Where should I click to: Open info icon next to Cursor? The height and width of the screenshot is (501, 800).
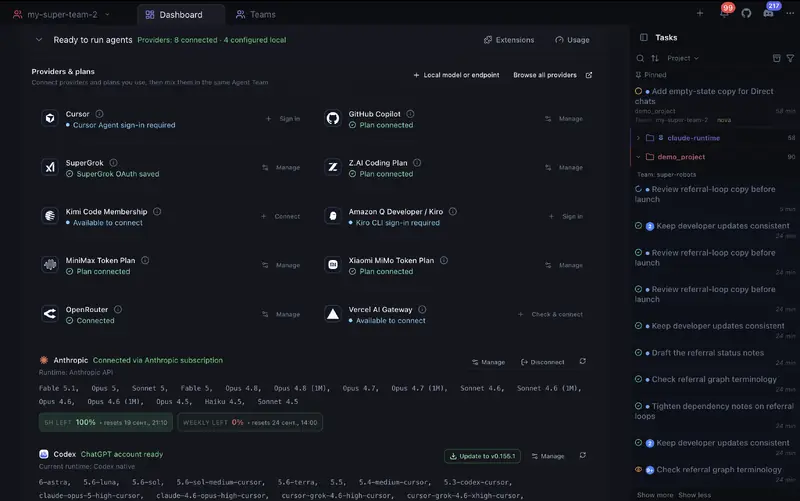(x=99, y=114)
